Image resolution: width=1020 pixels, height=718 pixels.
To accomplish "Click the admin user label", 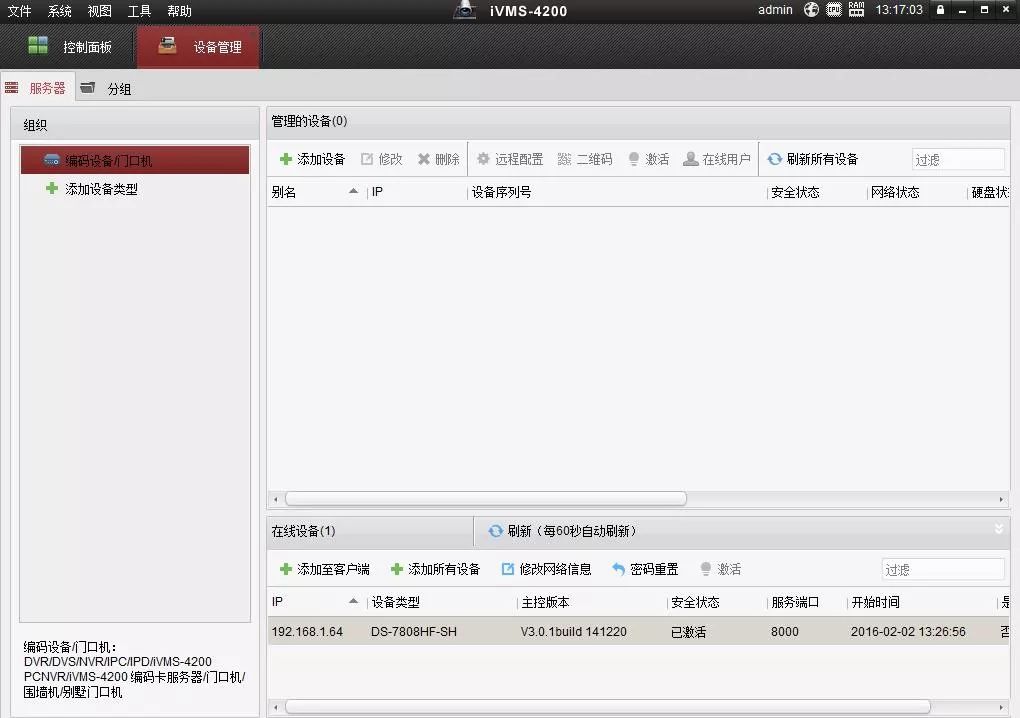I will [x=775, y=10].
